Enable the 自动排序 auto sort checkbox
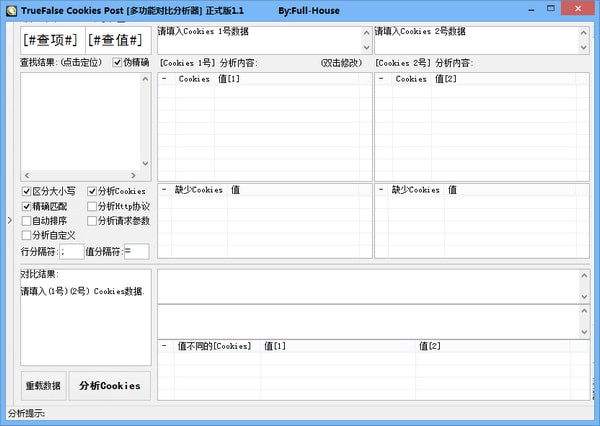This screenshot has height=426, width=600. click(27, 221)
